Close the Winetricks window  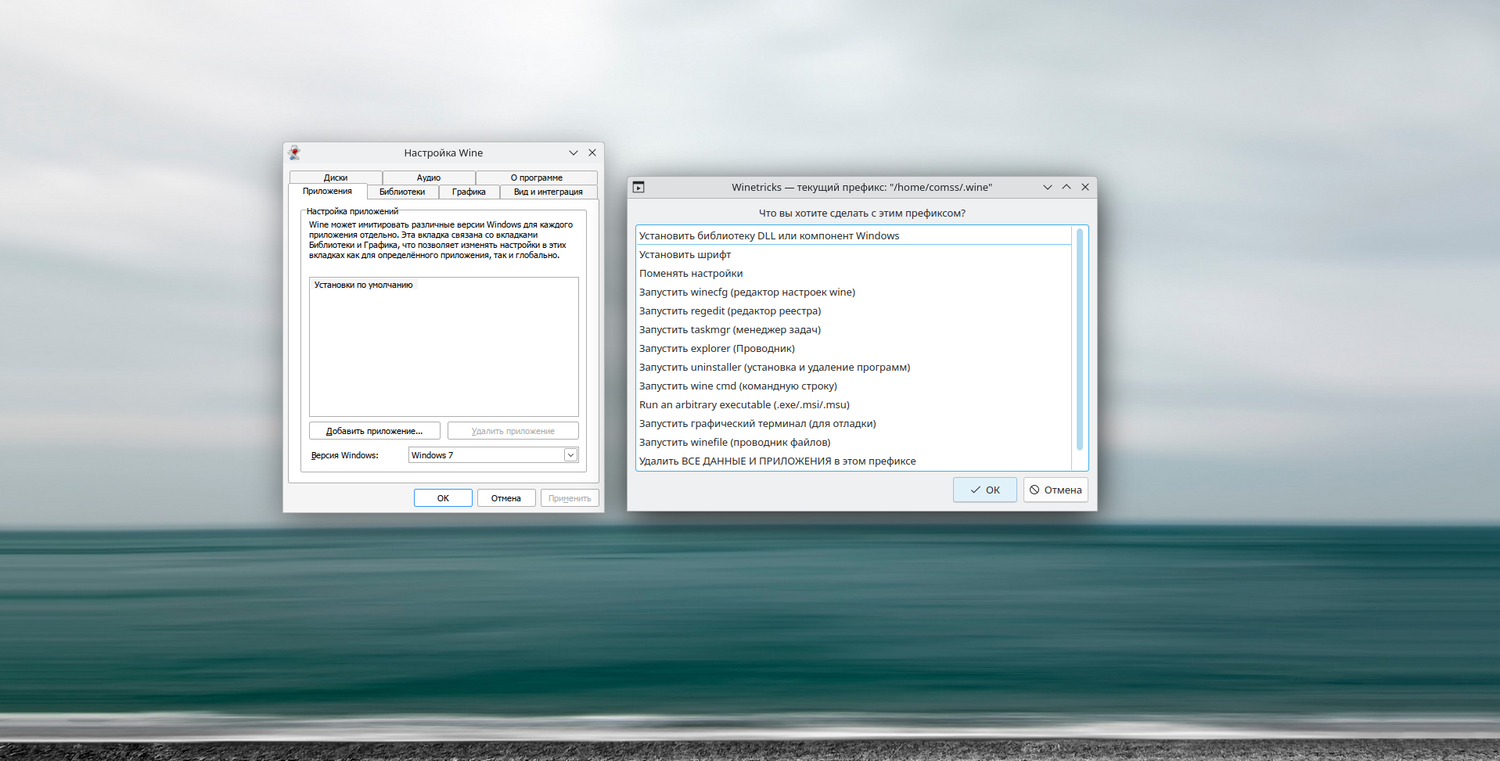click(1085, 187)
